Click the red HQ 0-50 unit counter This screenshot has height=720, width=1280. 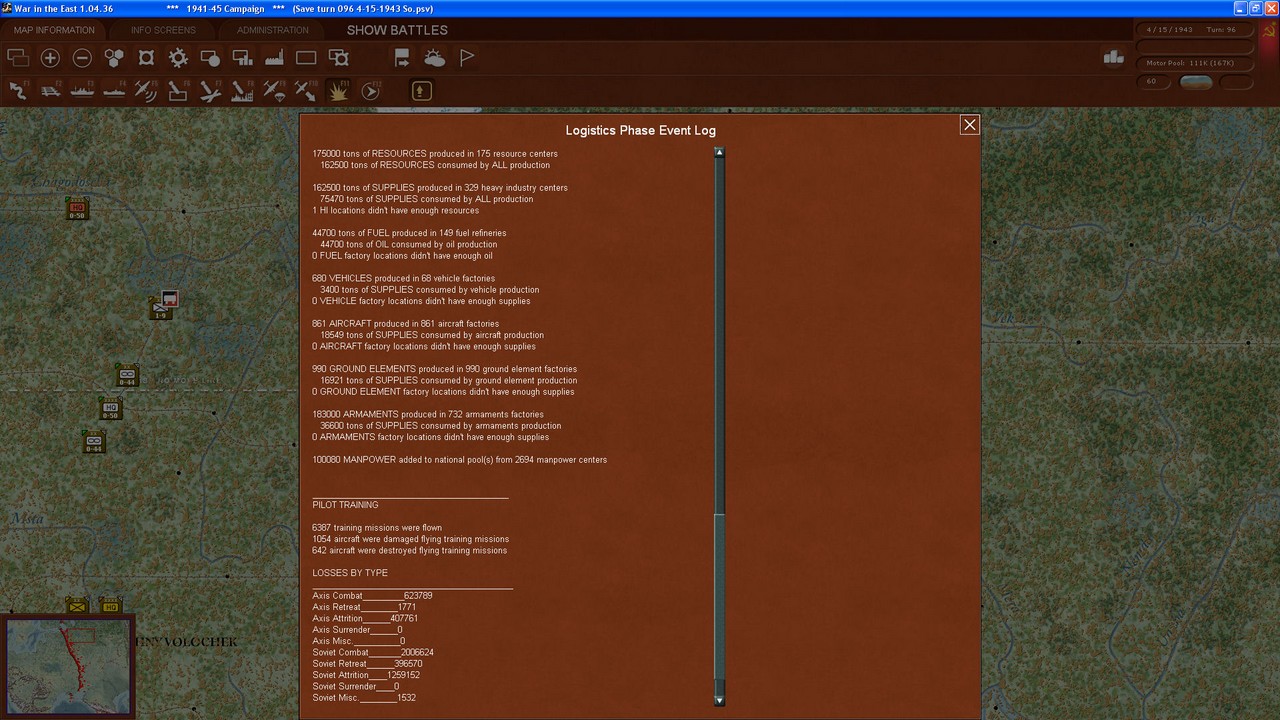click(x=77, y=208)
